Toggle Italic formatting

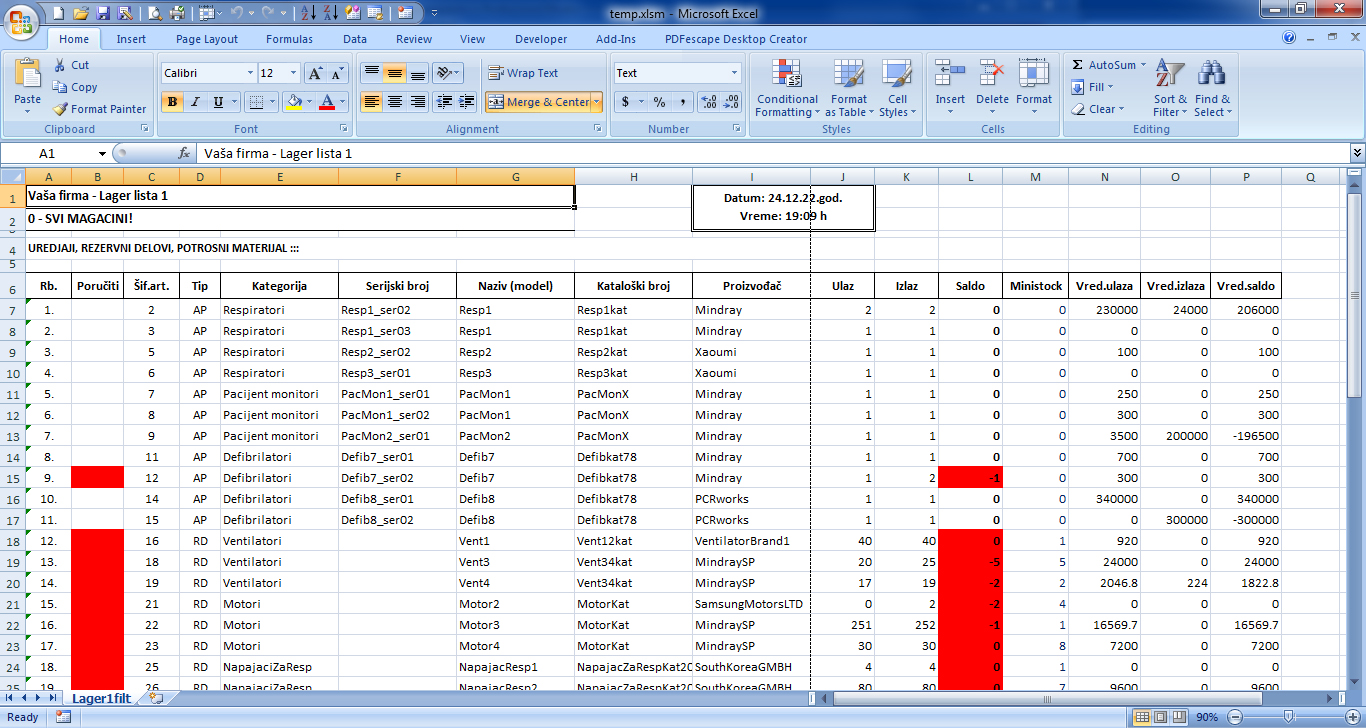(x=195, y=102)
